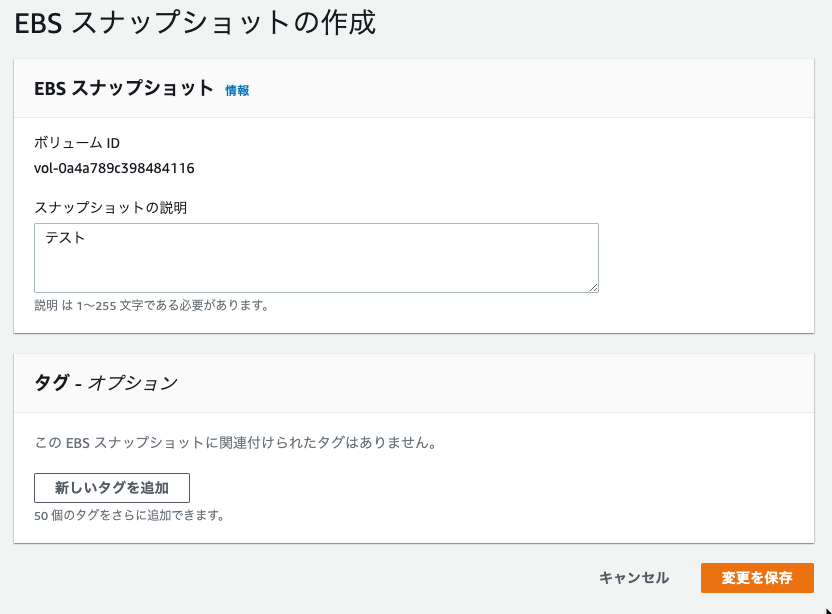
Task: Save with the 変更を保存 button
Action: coord(757,577)
